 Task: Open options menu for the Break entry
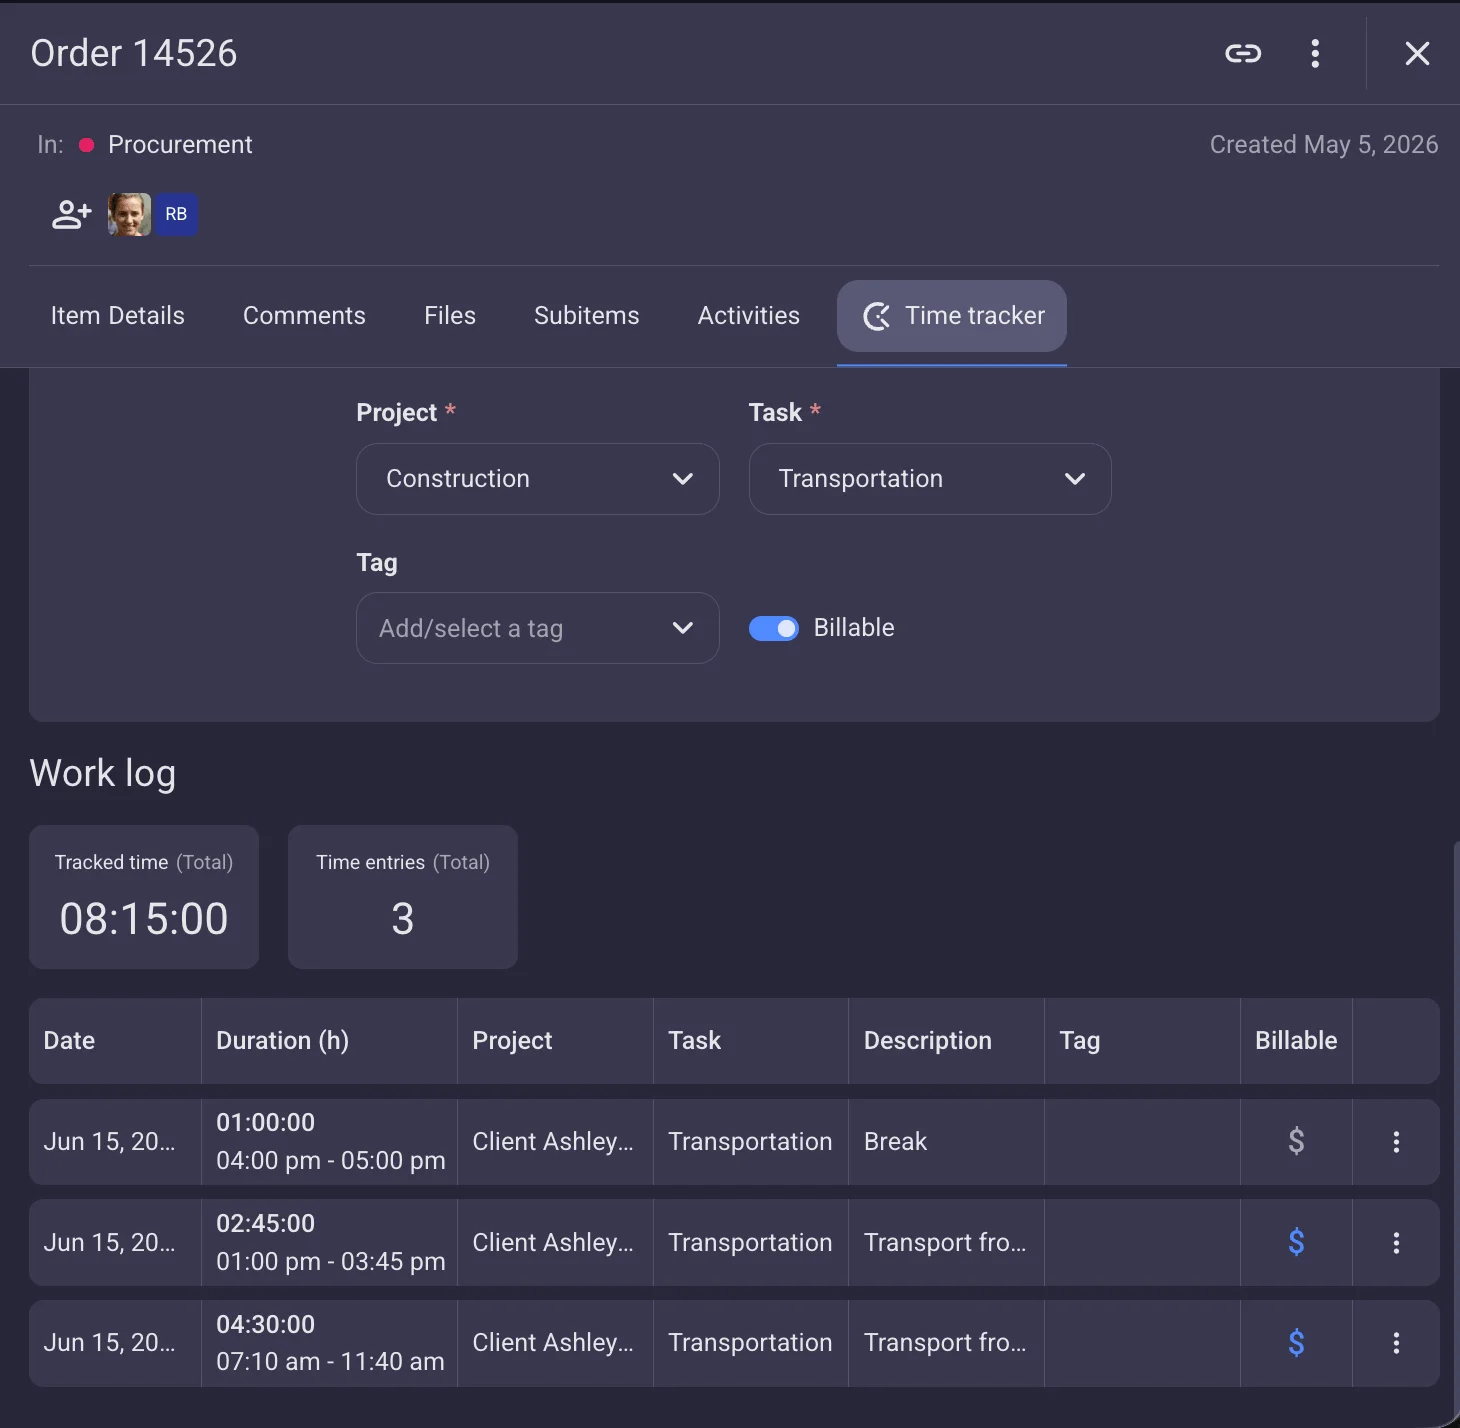coord(1396,1142)
